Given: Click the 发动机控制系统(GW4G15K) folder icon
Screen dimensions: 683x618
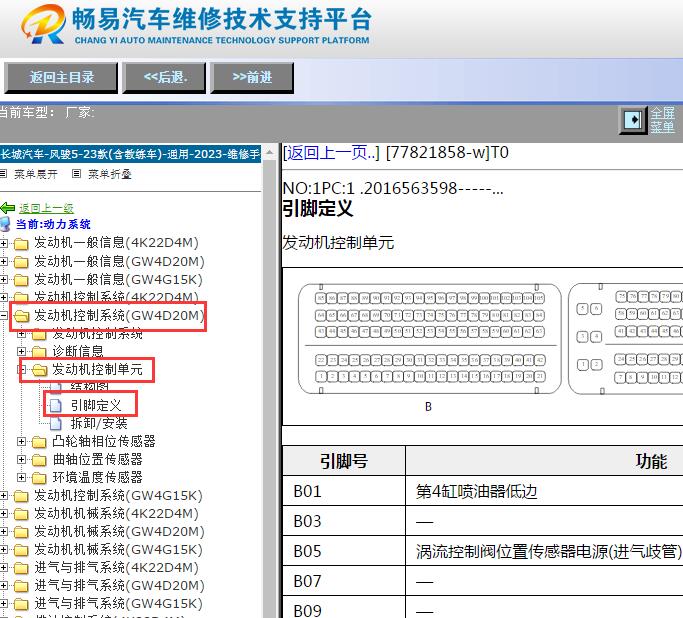Looking at the screenshot, I should [x=21, y=496].
